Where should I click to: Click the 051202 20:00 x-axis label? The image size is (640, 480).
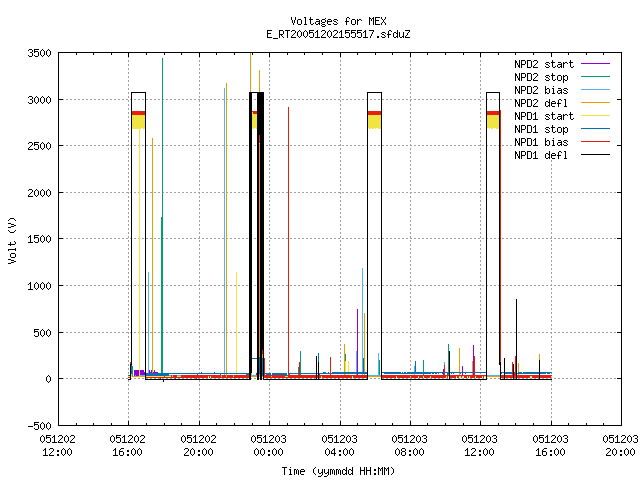[x=198, y=445]
